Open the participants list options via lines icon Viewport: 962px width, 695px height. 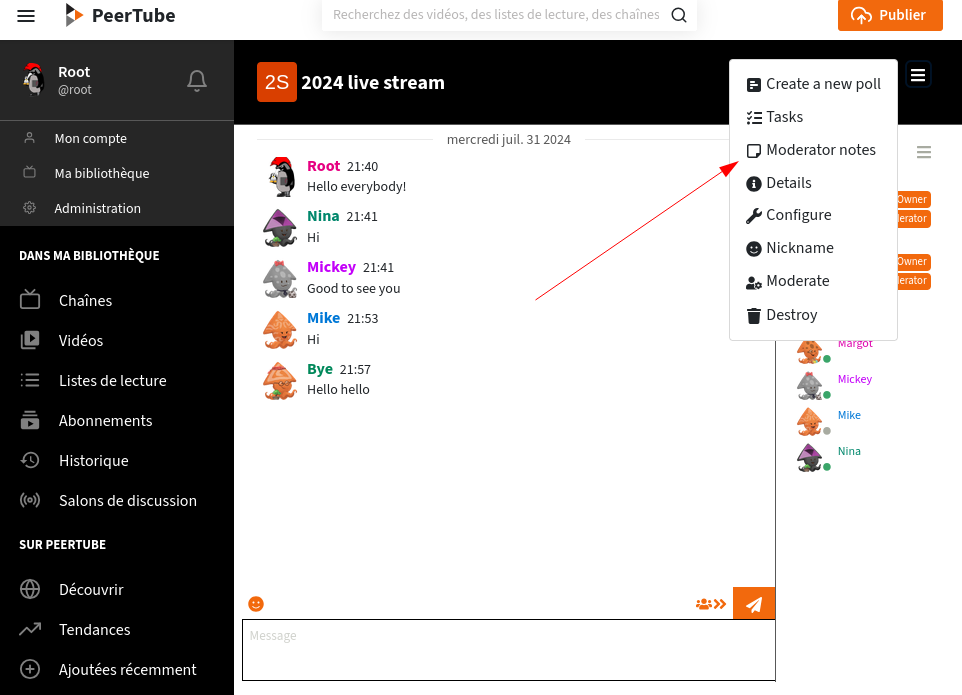[x=924, y=152]
